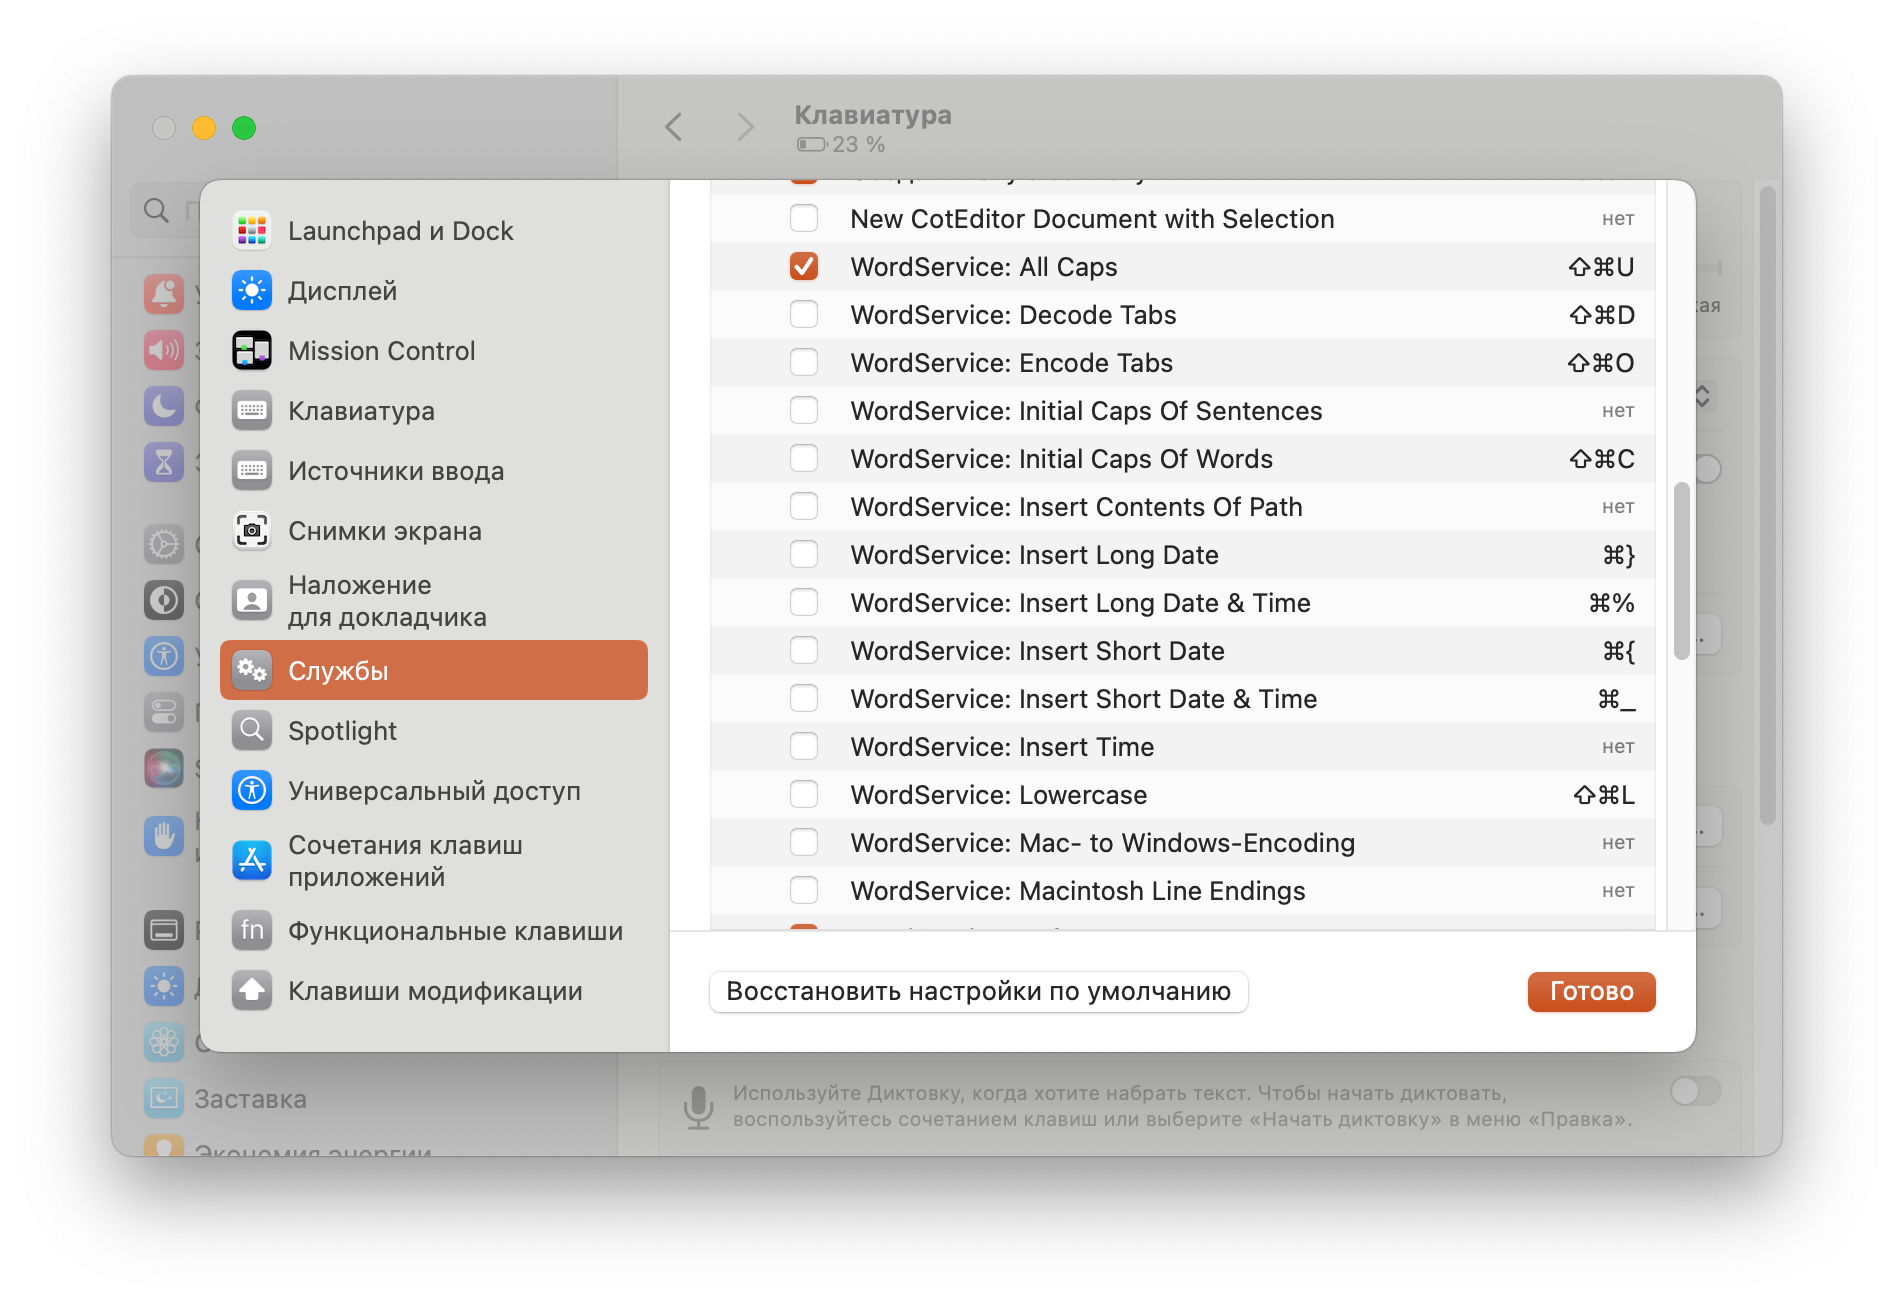
Task: Go back with the left chevron
Action: click(674, 127)
